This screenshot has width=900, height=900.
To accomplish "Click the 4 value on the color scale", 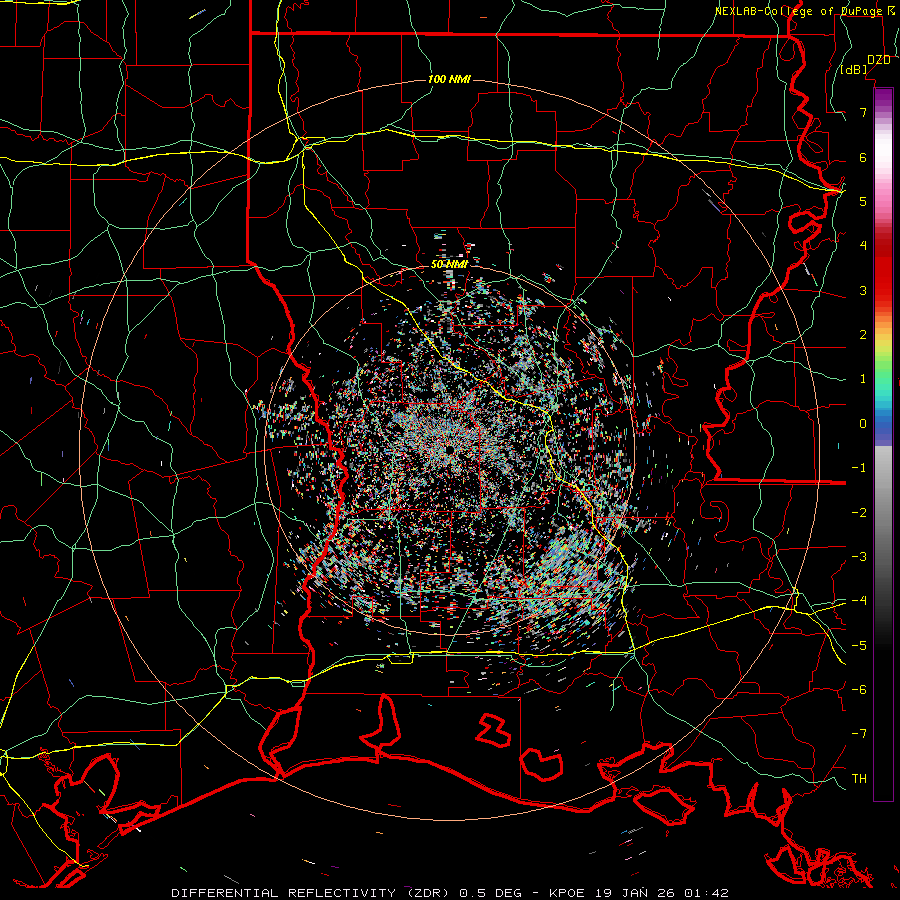I will [x=863, y=246].
